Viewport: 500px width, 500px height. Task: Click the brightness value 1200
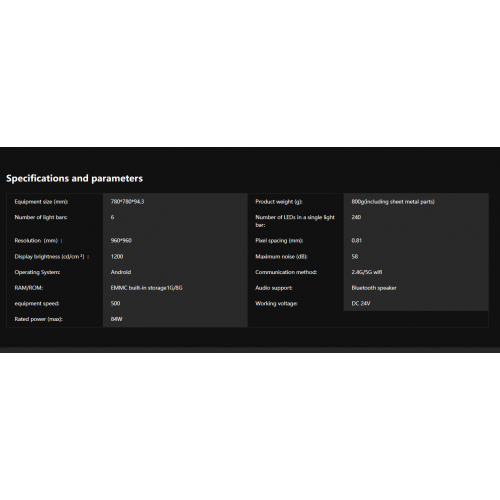click(x=117, y=257)
